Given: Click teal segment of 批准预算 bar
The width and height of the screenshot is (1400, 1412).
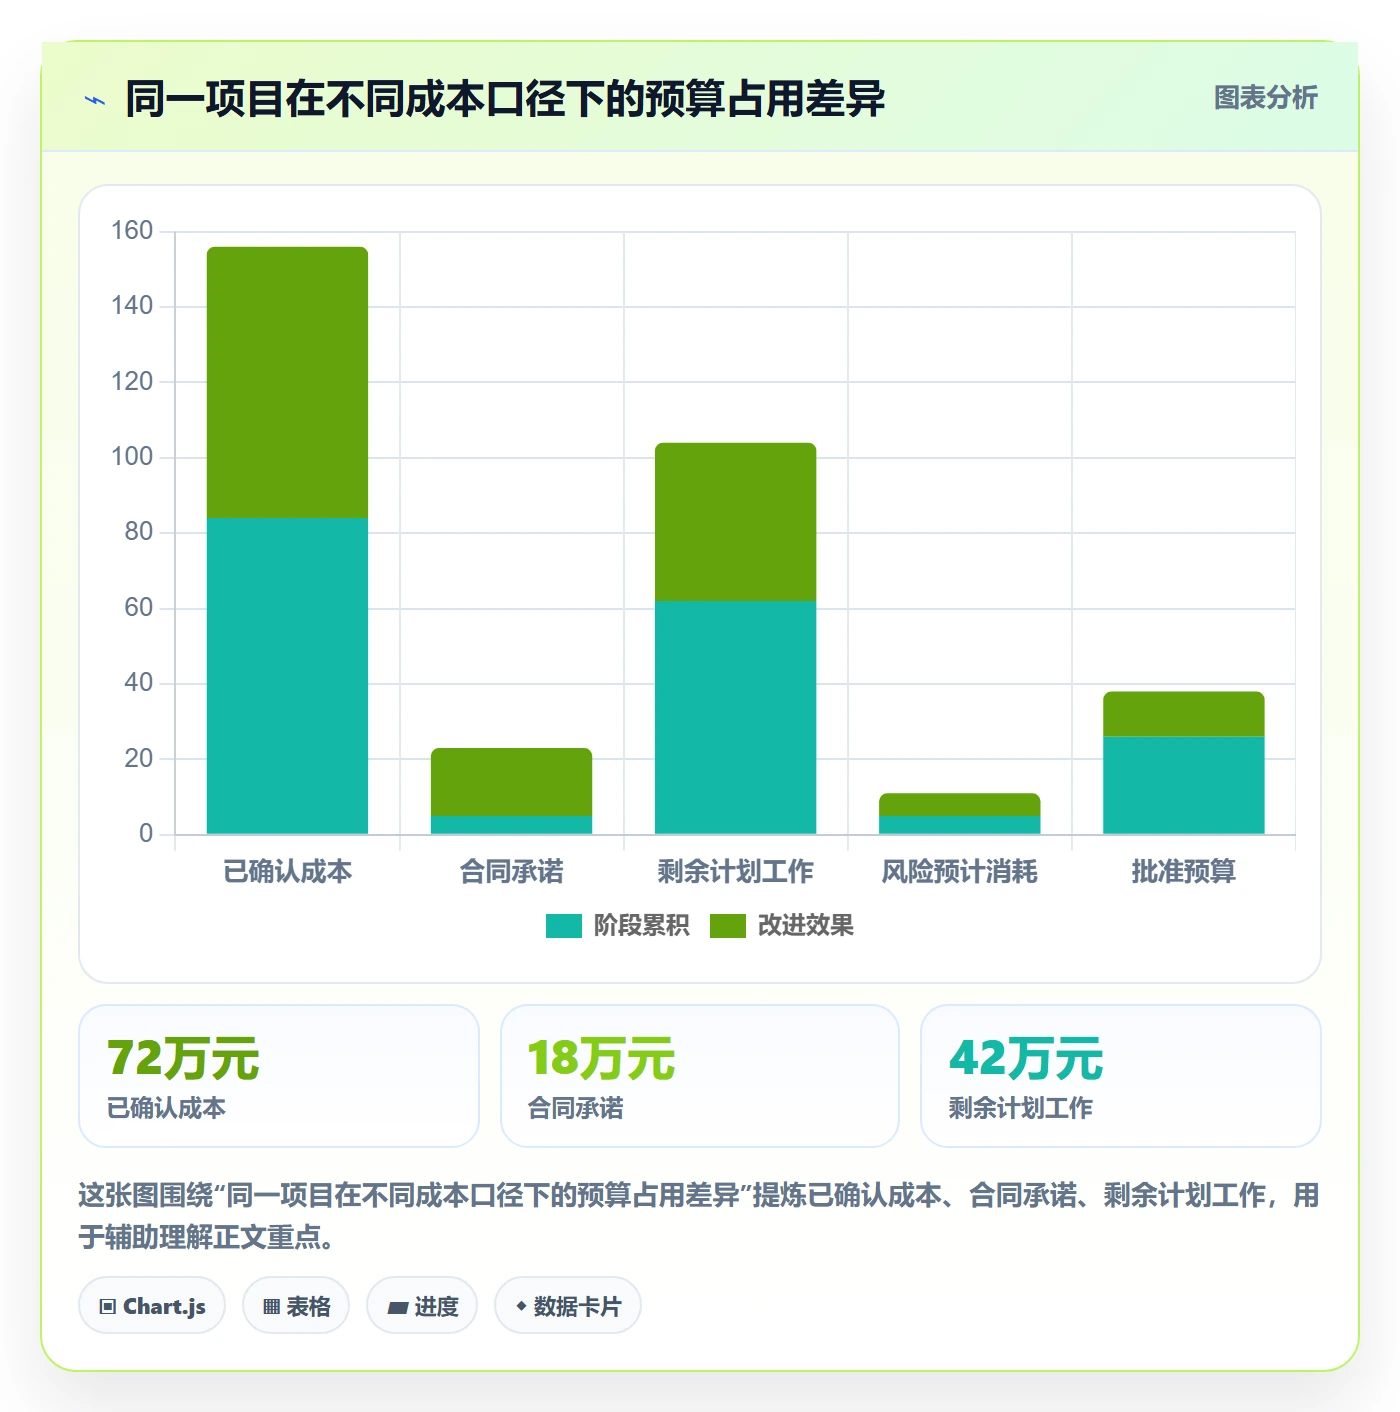Looking at the screenshot, I should click(1183, 785).
